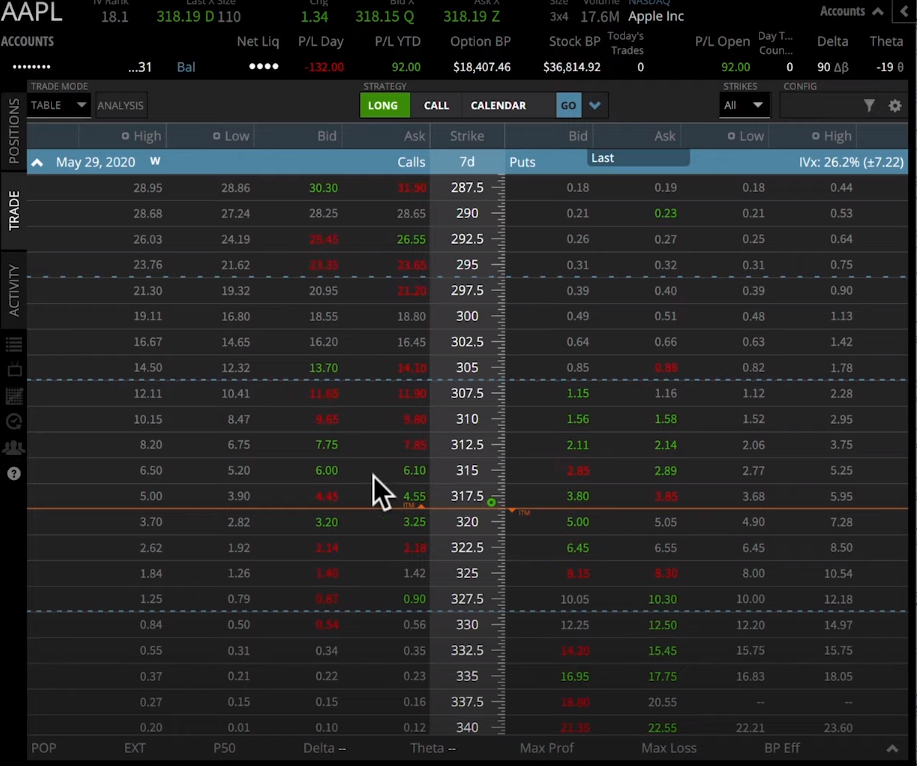Screen dimensions: 917x766
Task: Open the question mark help icon
Action: point(14,474)
